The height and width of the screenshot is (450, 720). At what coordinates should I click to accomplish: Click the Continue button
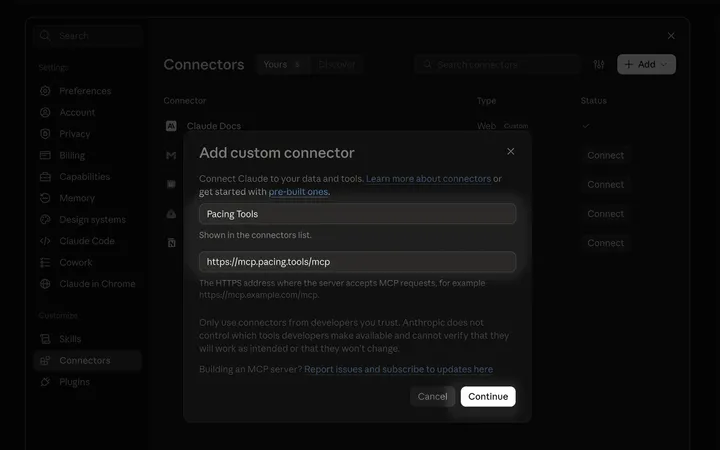488,396
